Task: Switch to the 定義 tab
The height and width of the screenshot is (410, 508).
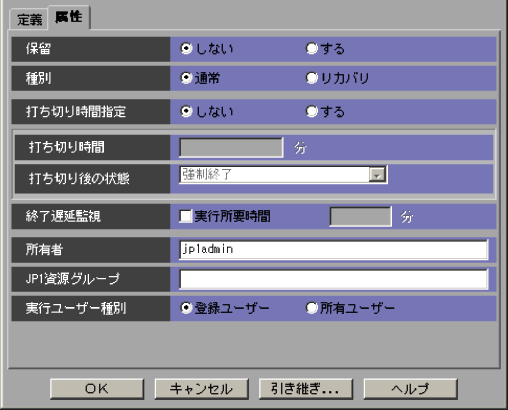Action: coord(29,20)
